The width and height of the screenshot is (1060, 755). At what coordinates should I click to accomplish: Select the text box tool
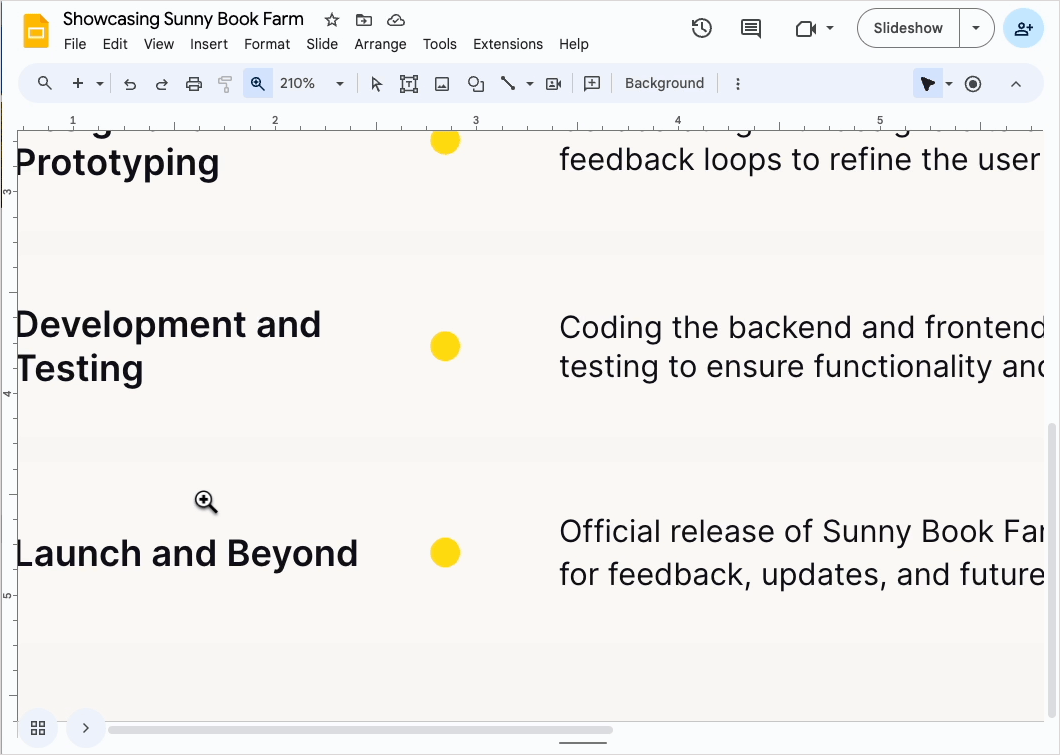pyautogui.click(x=409, y=84)
